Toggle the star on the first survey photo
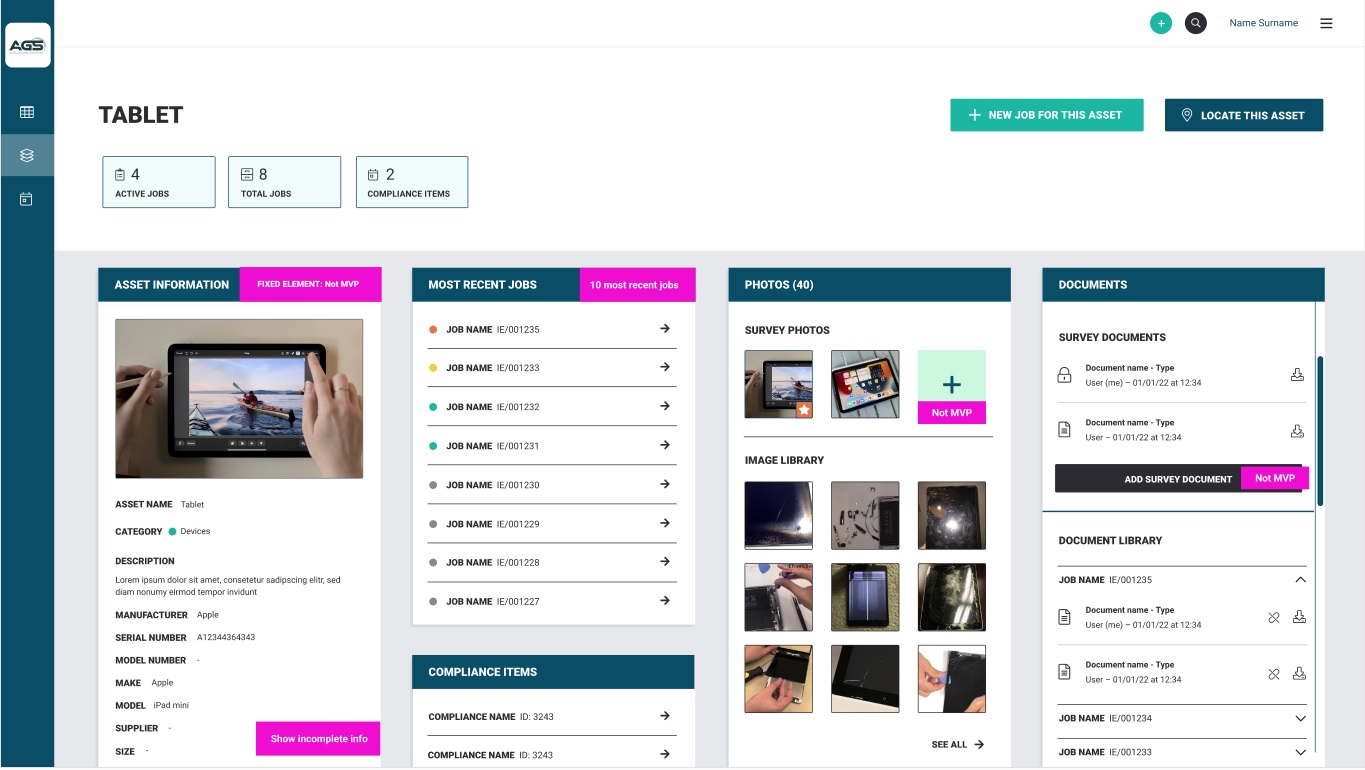This screenshot has width=1365, height=770. coord(804,409)
